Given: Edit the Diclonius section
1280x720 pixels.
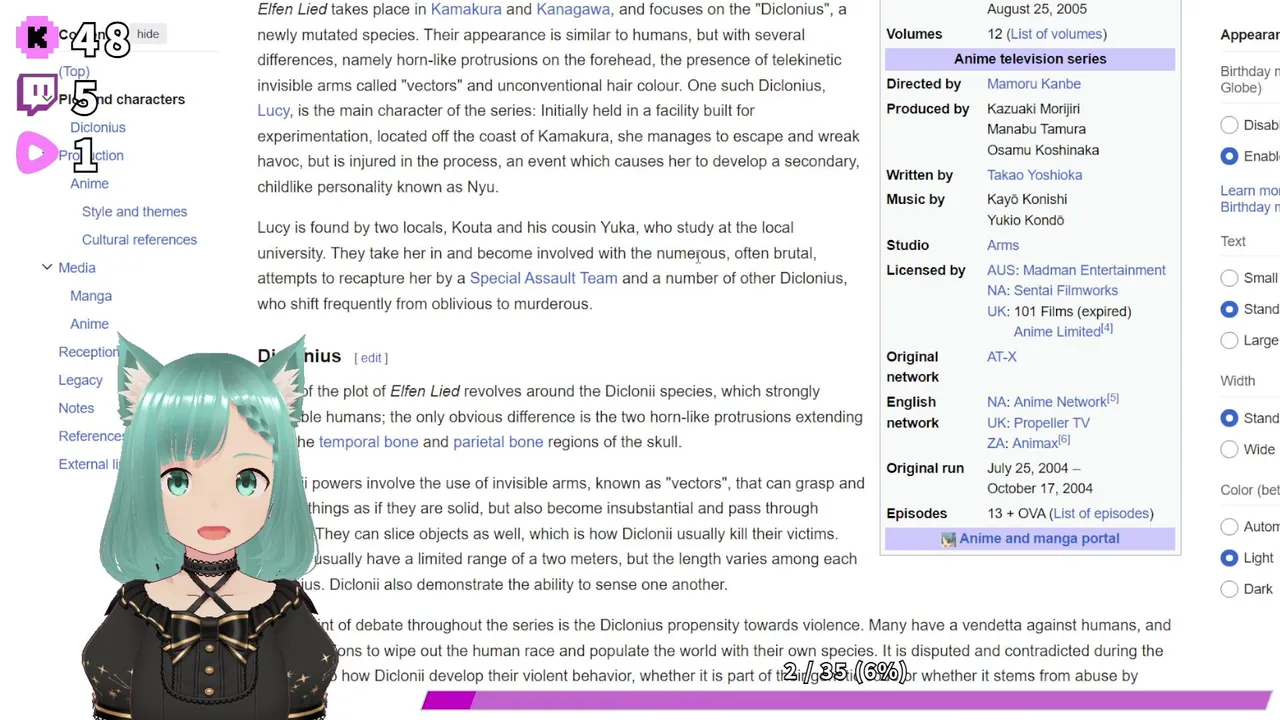Looking at the screenshot, I should tap(371, 358).
